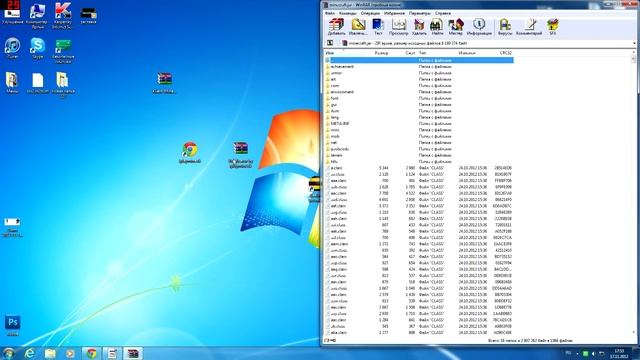Image resolution: width=640 pixels, height=360 pixels.
Task: Launch the Мастер (Wizard) tool
Action: coord(456,27)
